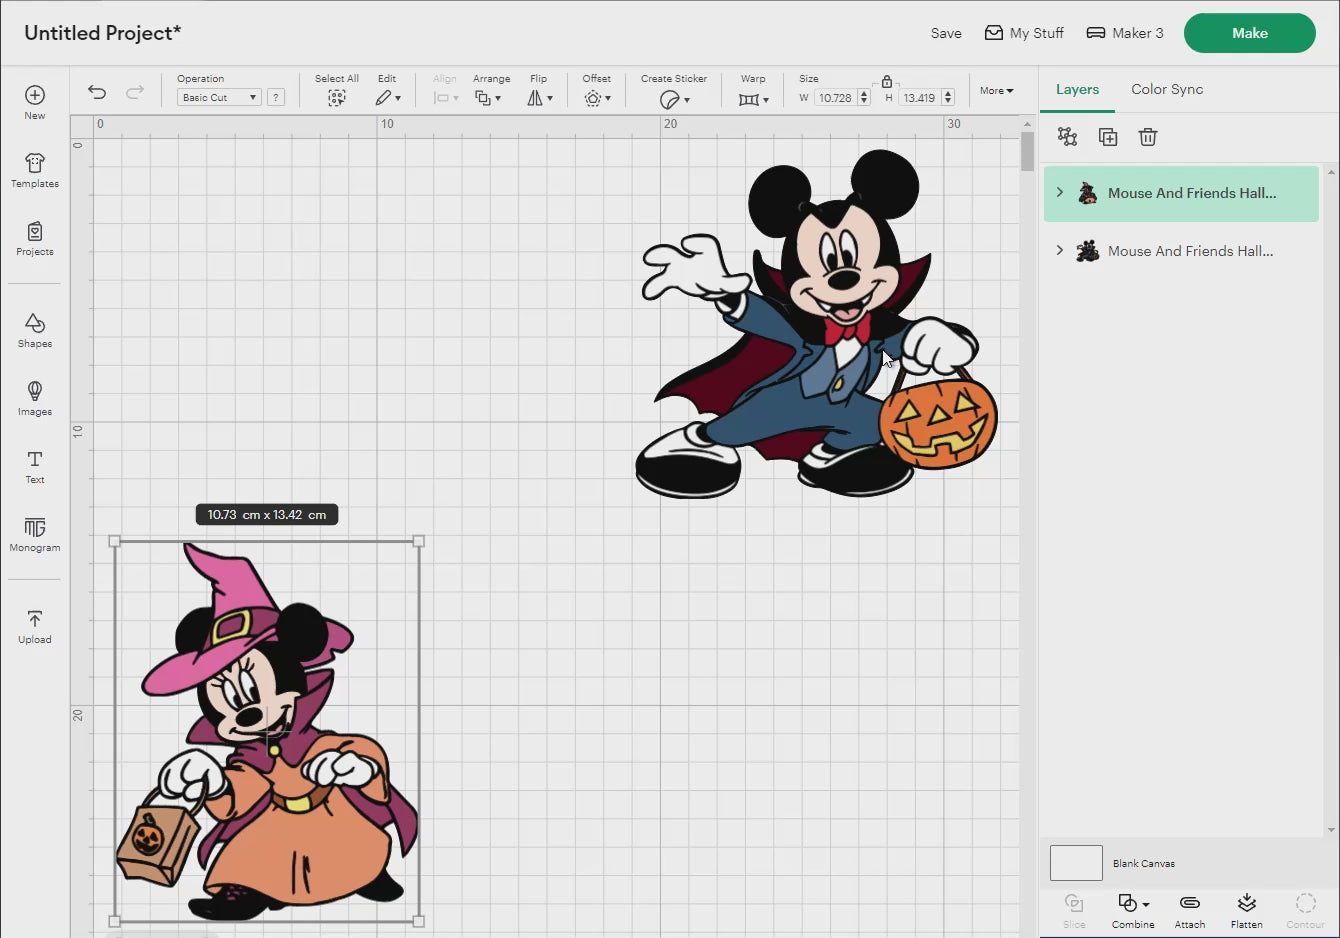
Task: Click the Width size input field
Action: pyautogui.click(x=836, y=98)
